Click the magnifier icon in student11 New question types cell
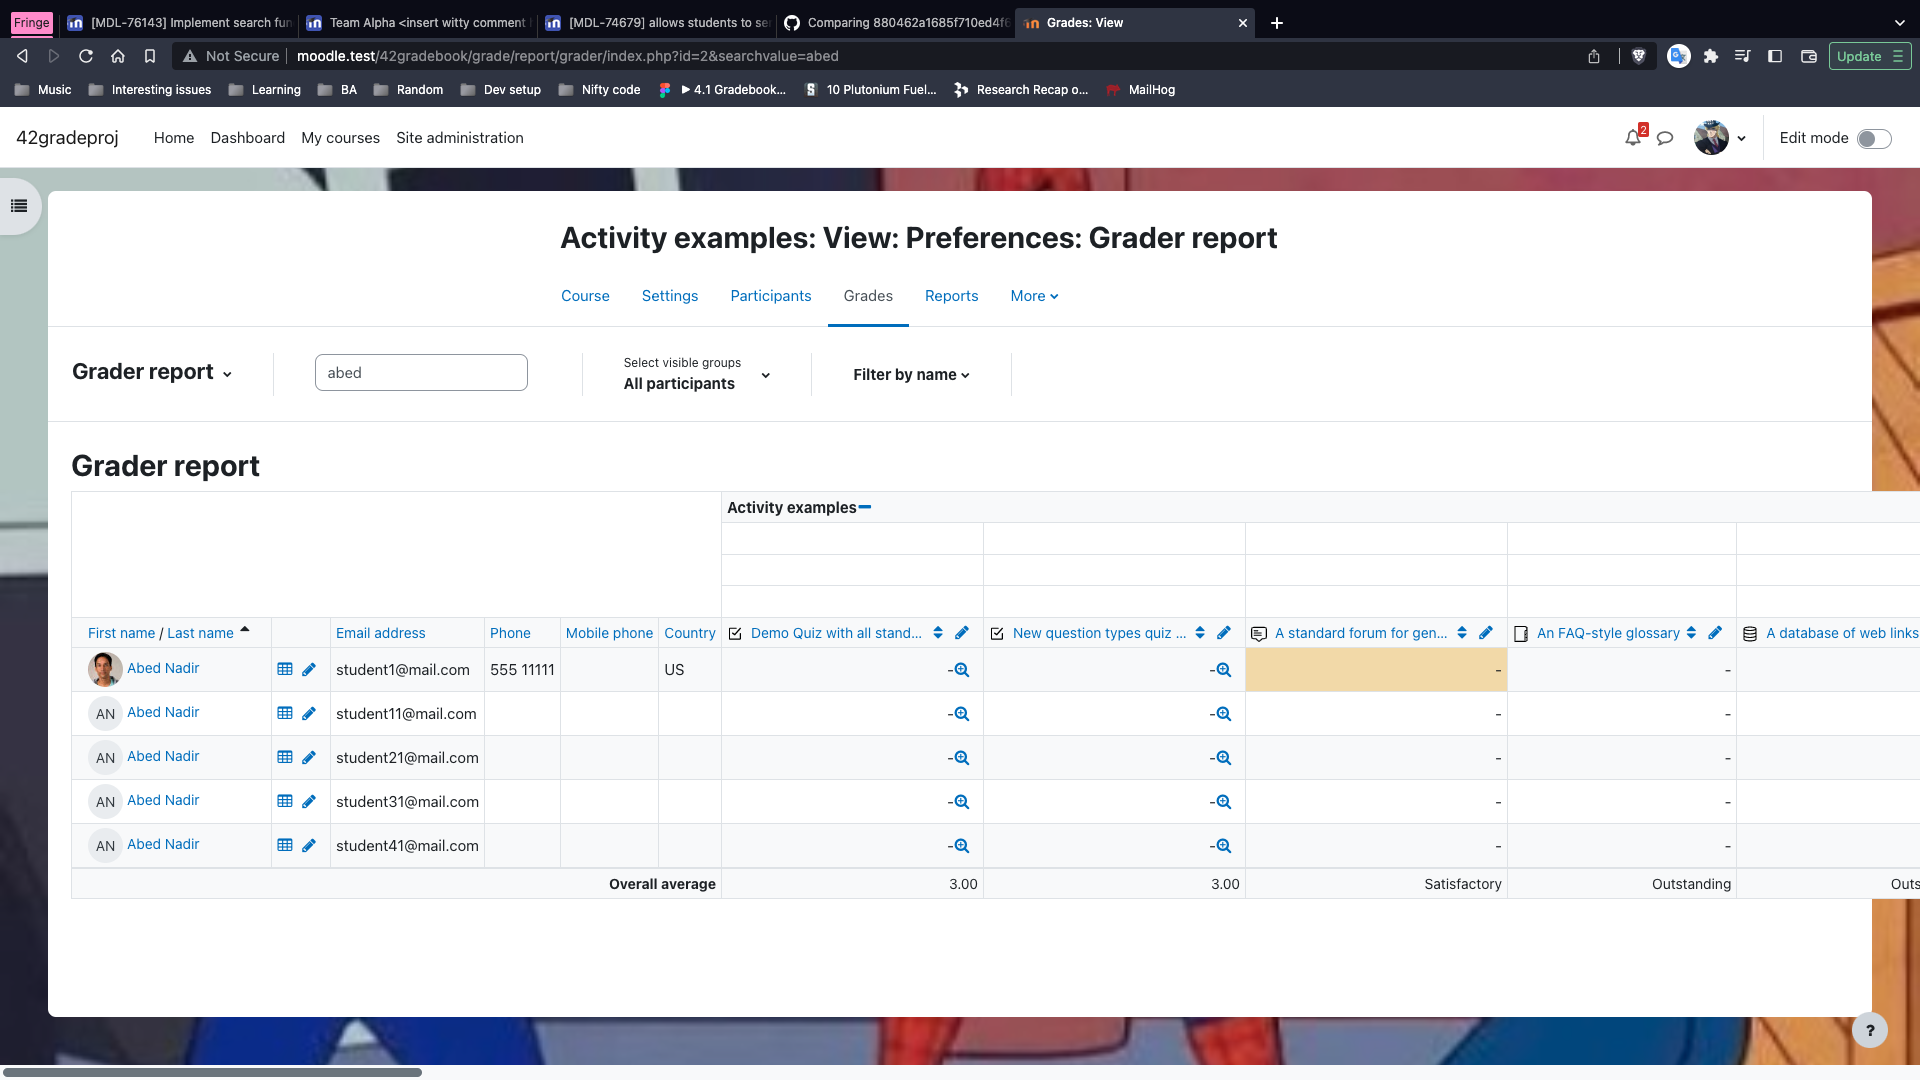This screenshot has height=1080, width=1920. (x=1223, y=714)
